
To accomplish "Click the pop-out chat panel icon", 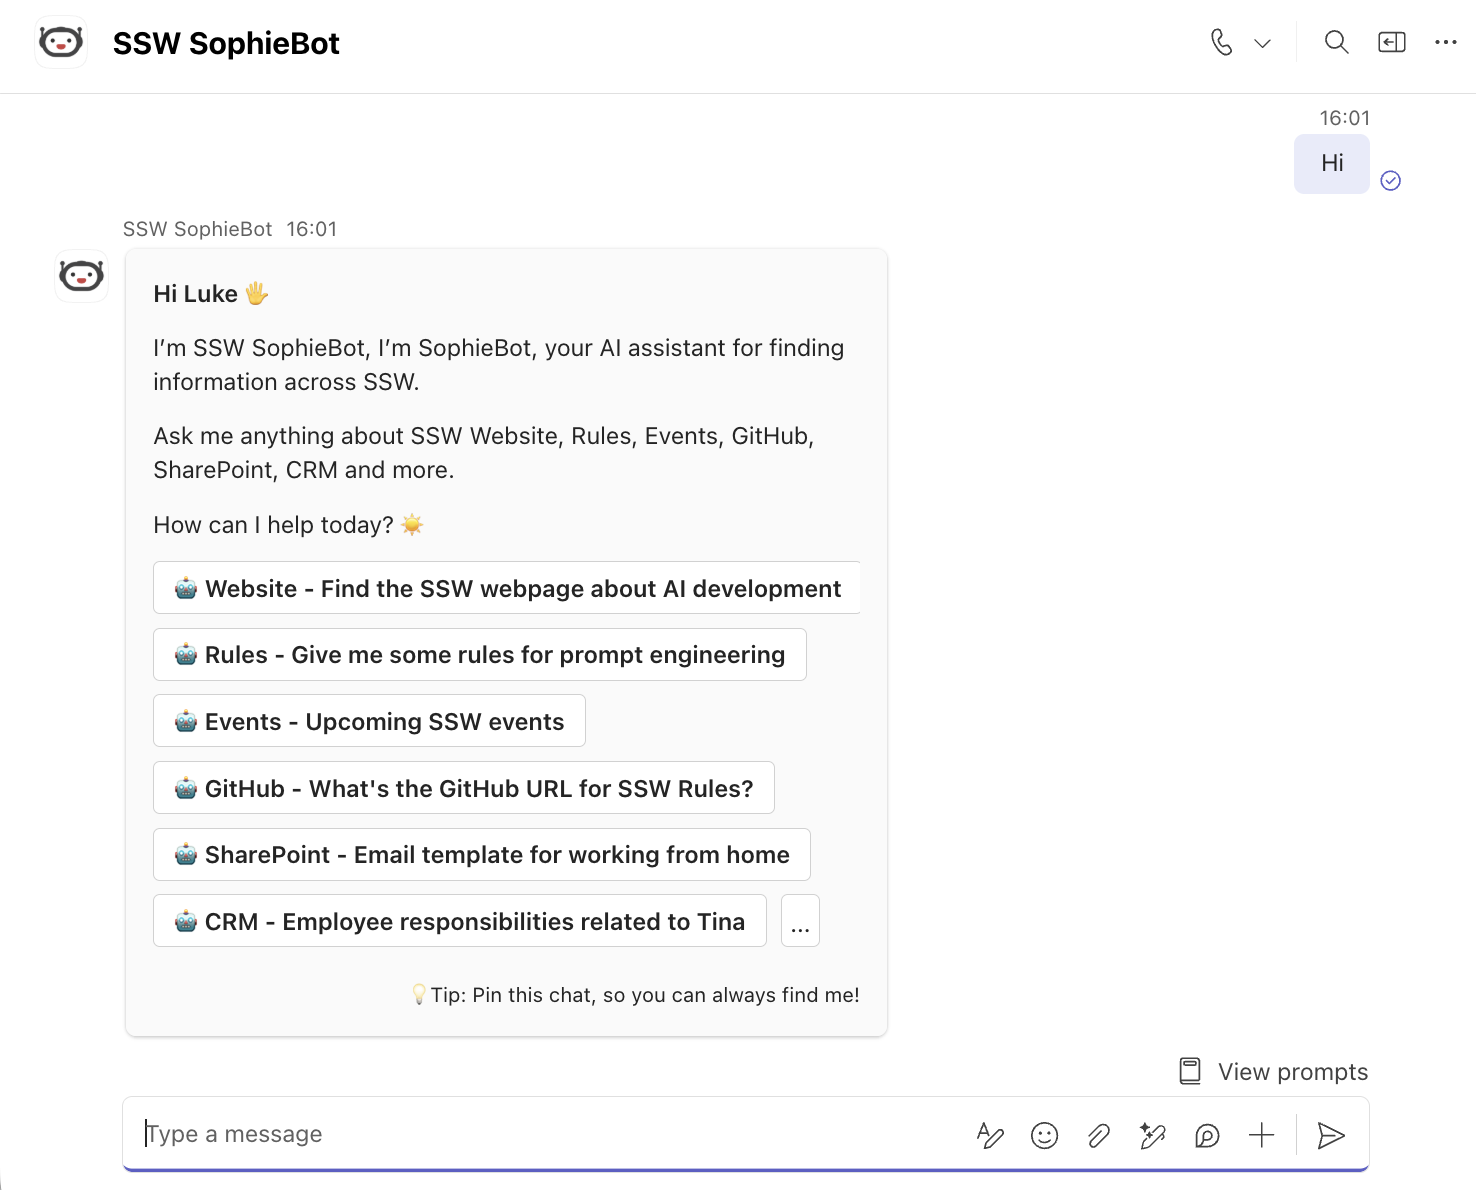I will pyautogui.click(x=1392, y=42).
